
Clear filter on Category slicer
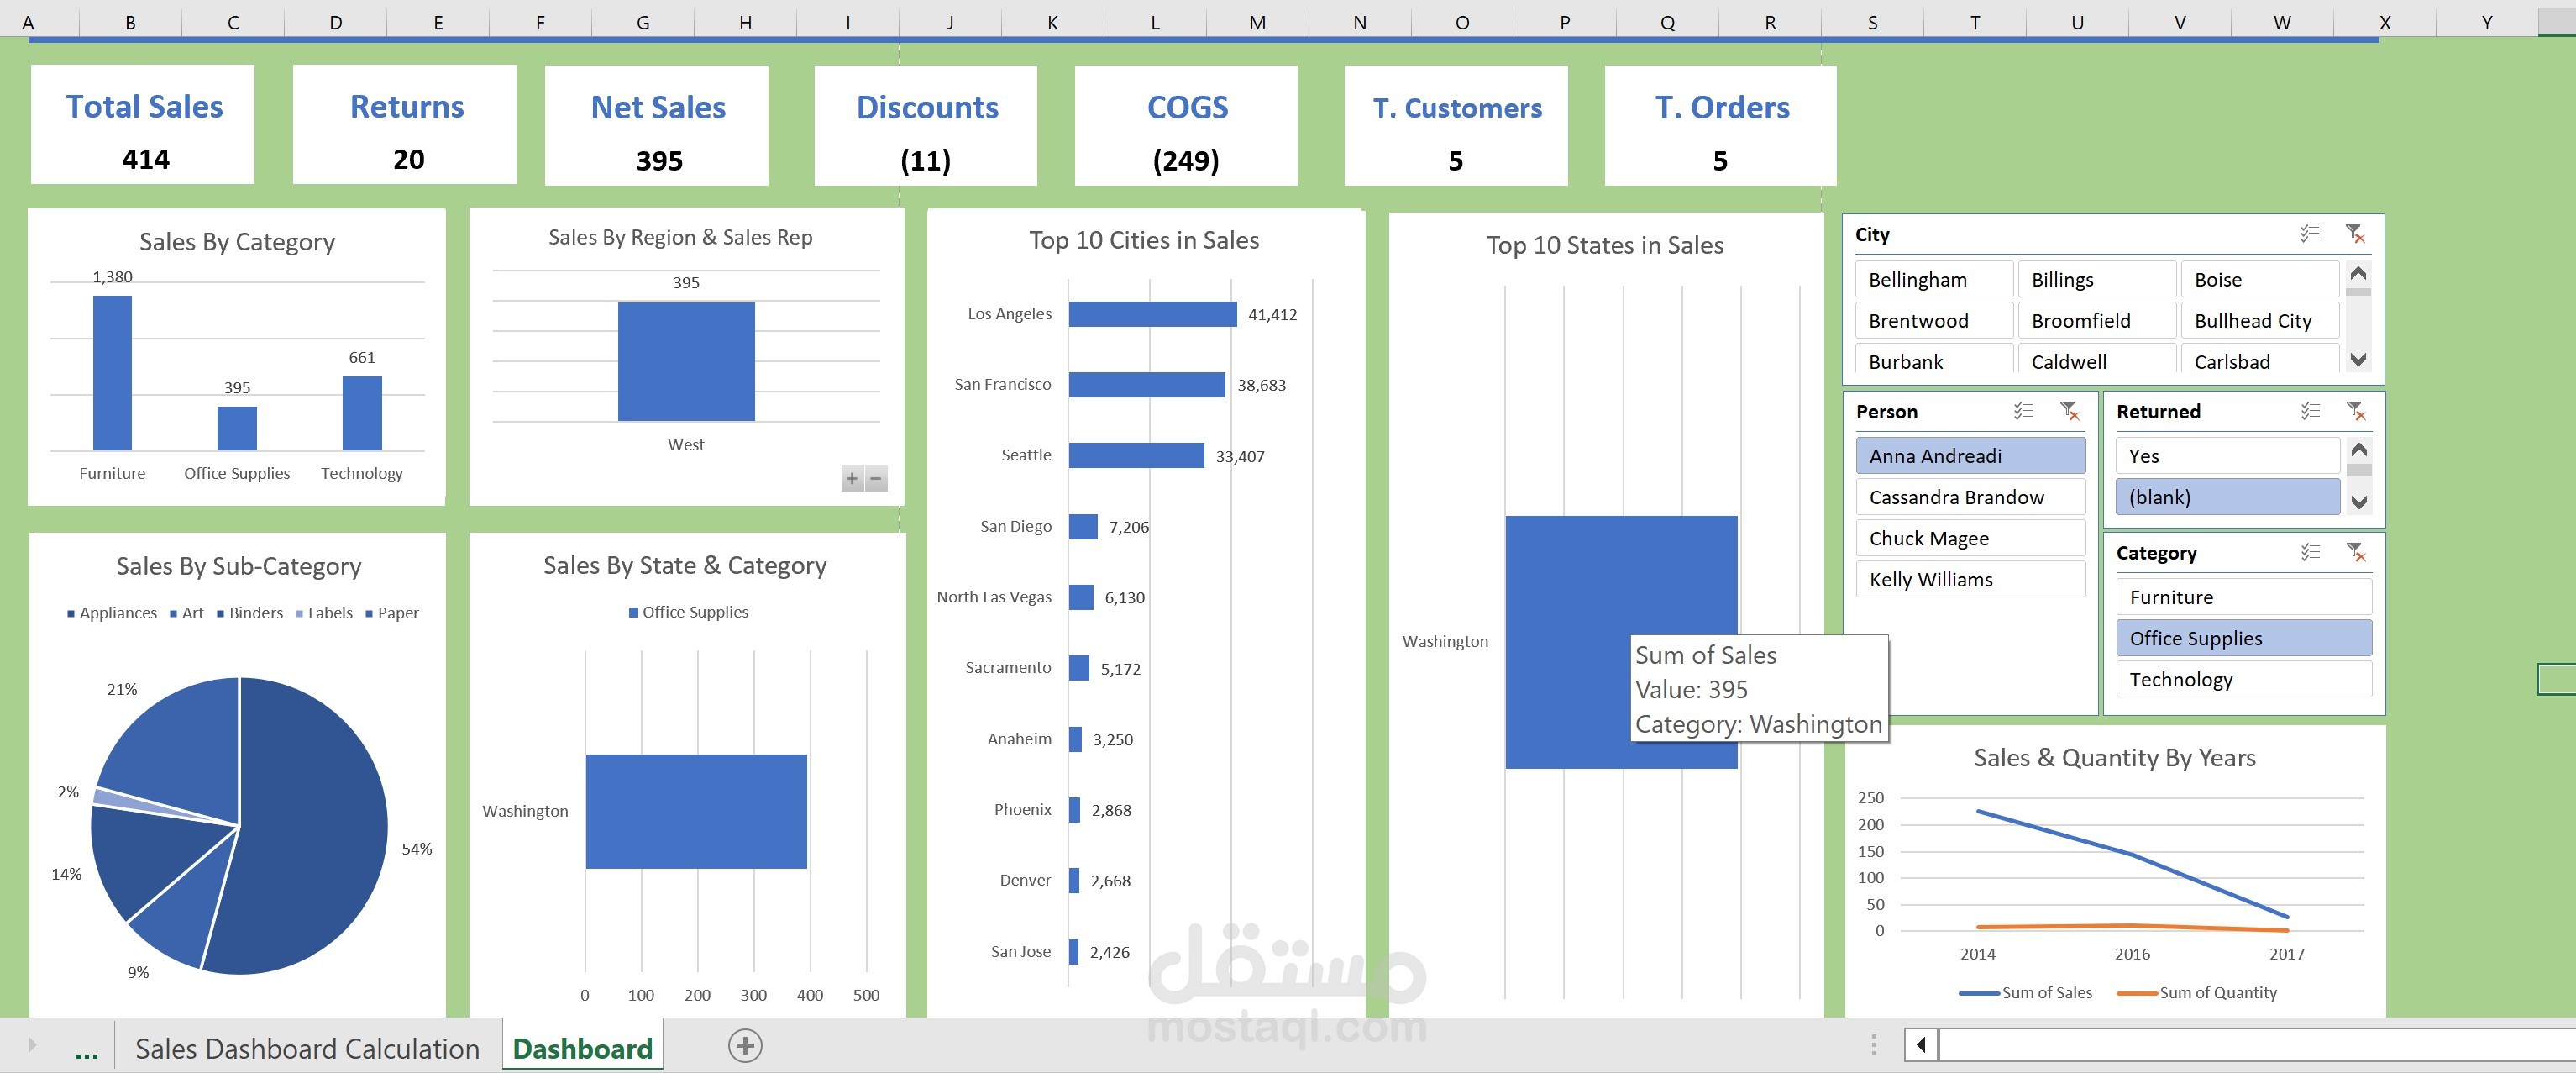click(x=2355, y=552)
